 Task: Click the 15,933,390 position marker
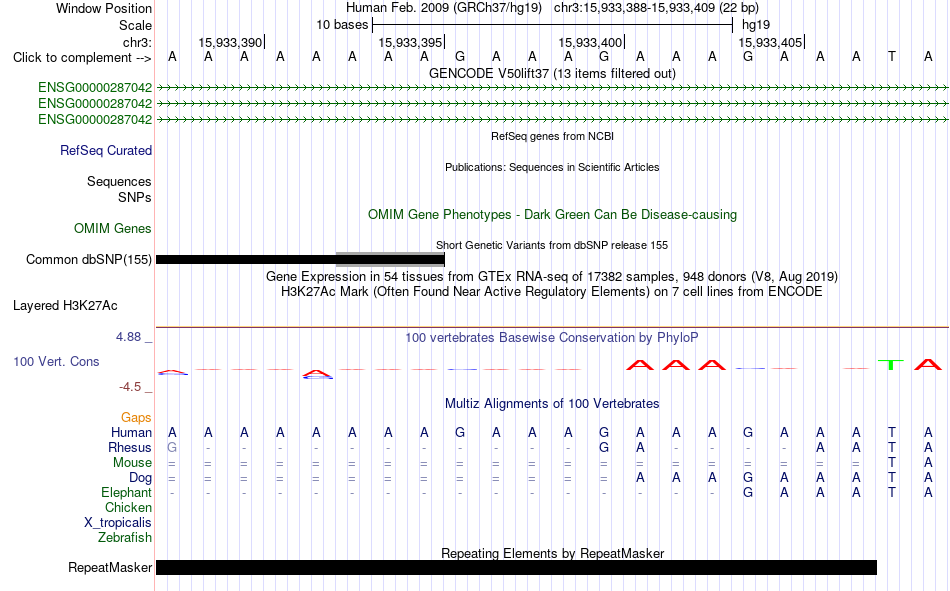(230, 42)
